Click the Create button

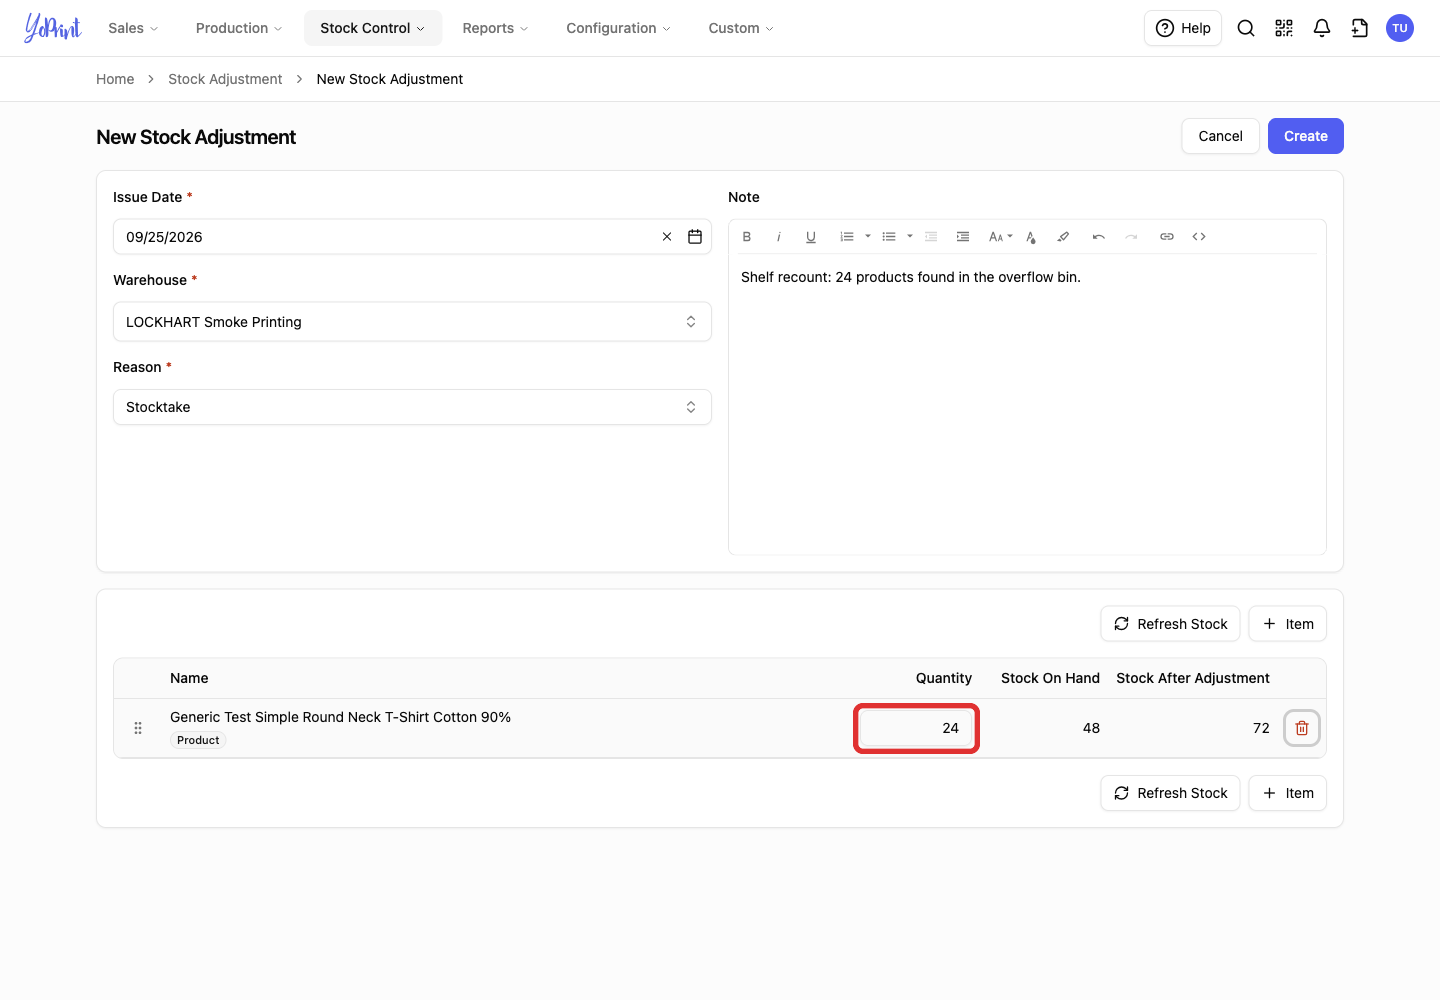pyautogui.click(x=1306, y=136)
